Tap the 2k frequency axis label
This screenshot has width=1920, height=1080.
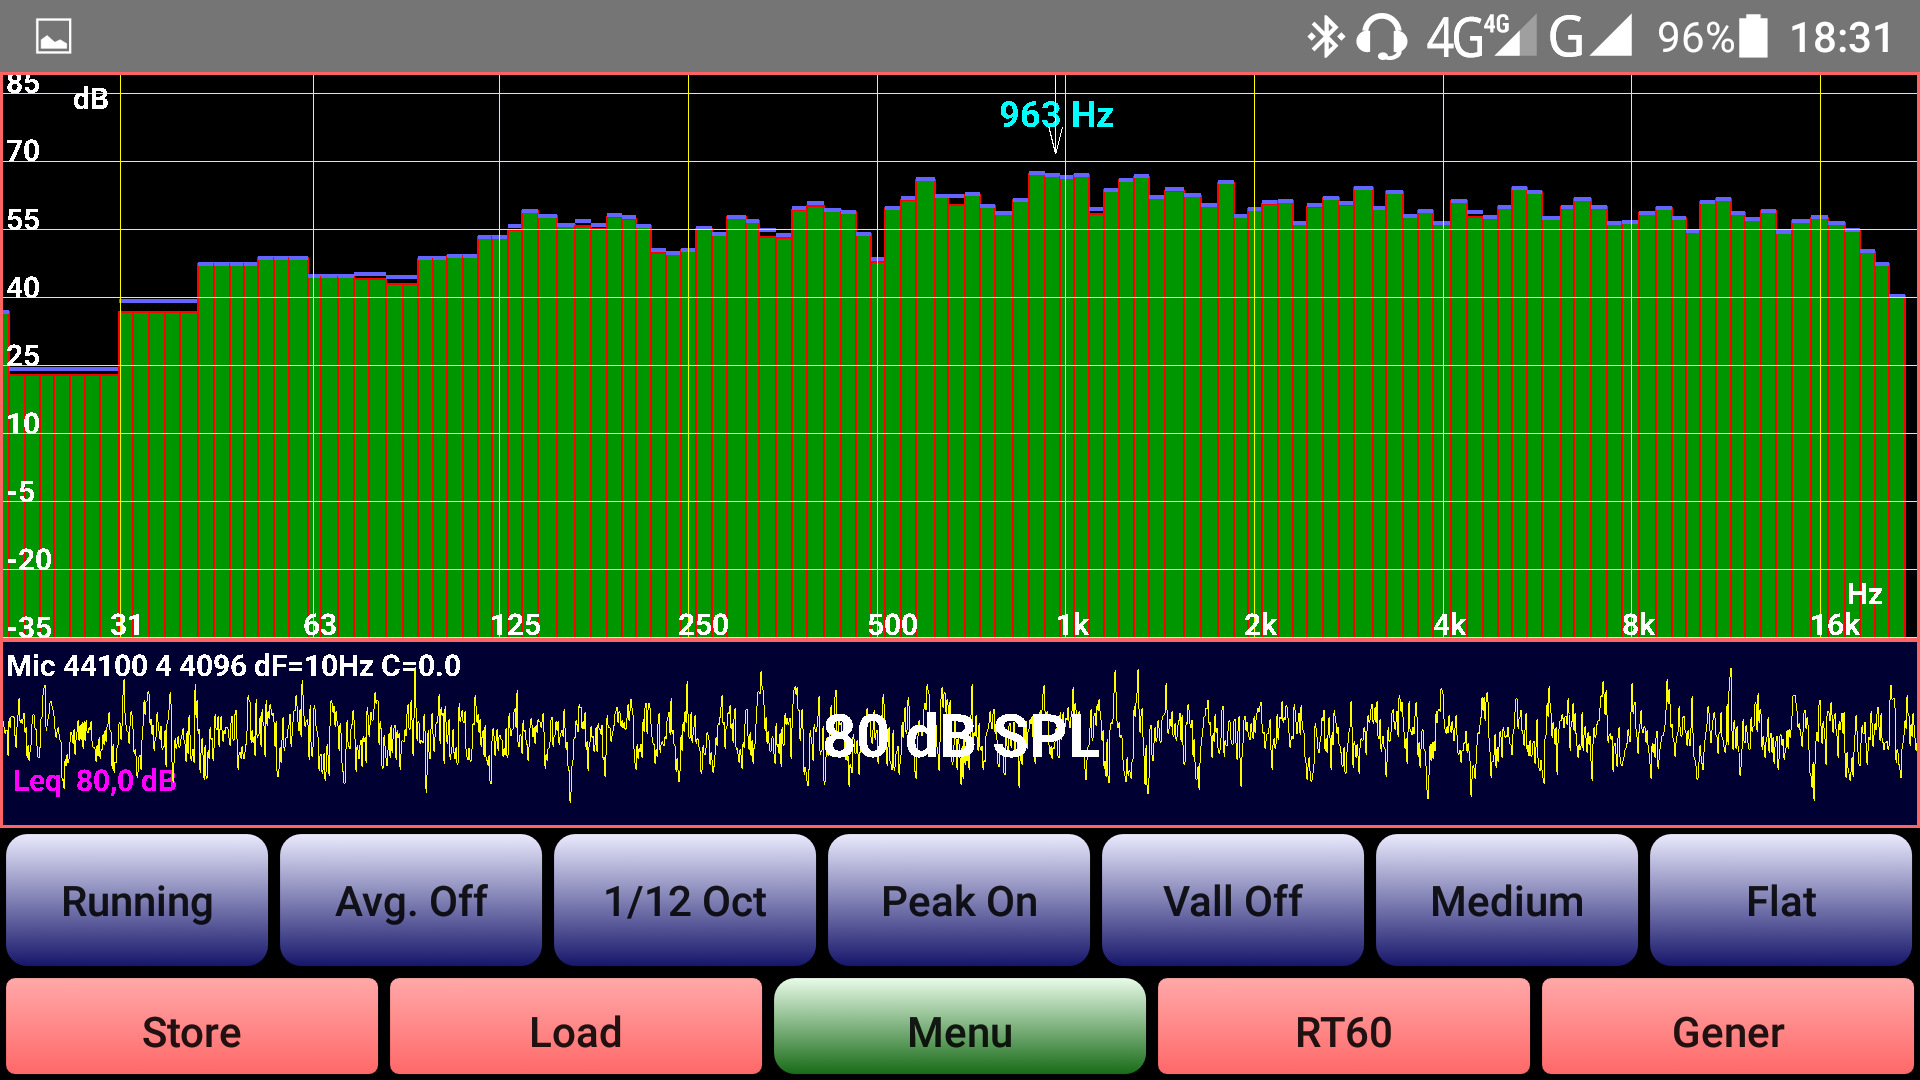pos(1260,625)
